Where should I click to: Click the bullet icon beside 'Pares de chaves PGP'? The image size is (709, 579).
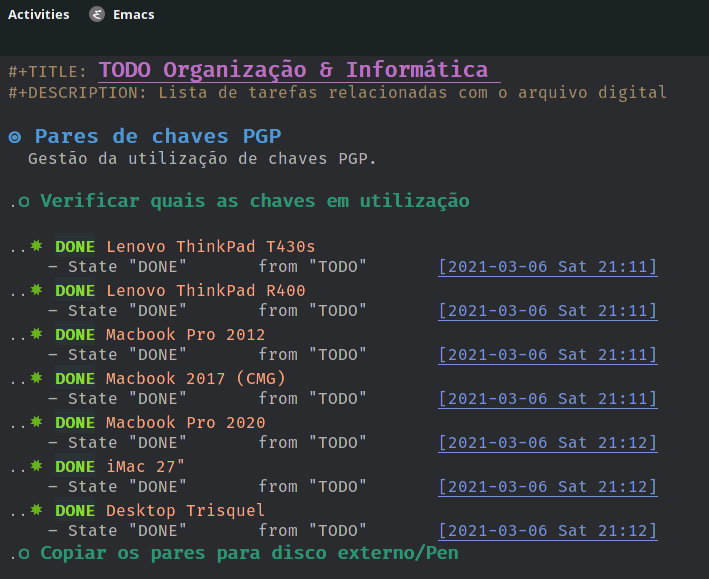coord(15,137)
